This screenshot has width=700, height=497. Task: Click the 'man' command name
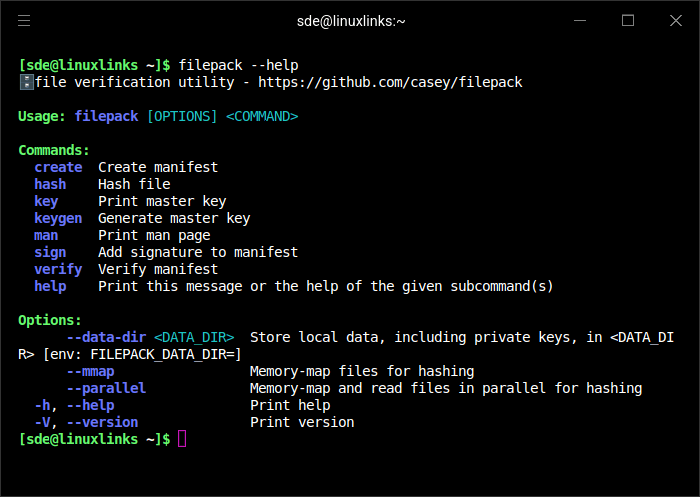46,235
